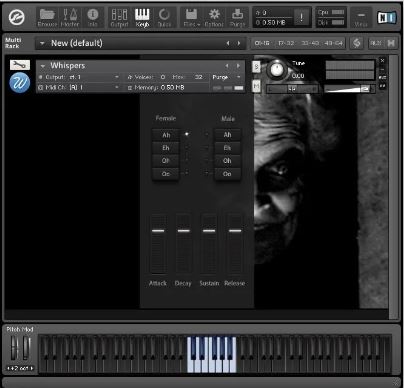Screen dimensions: 404x388
Task: Click the Tune knob
Action: pos(276,70)
